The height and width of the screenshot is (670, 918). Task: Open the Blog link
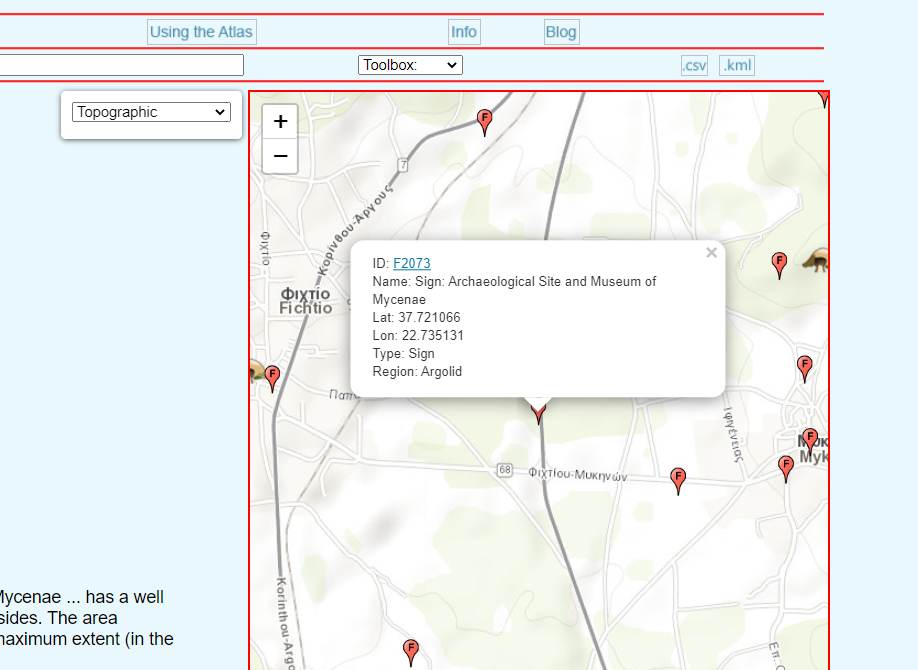coord(561,32)
